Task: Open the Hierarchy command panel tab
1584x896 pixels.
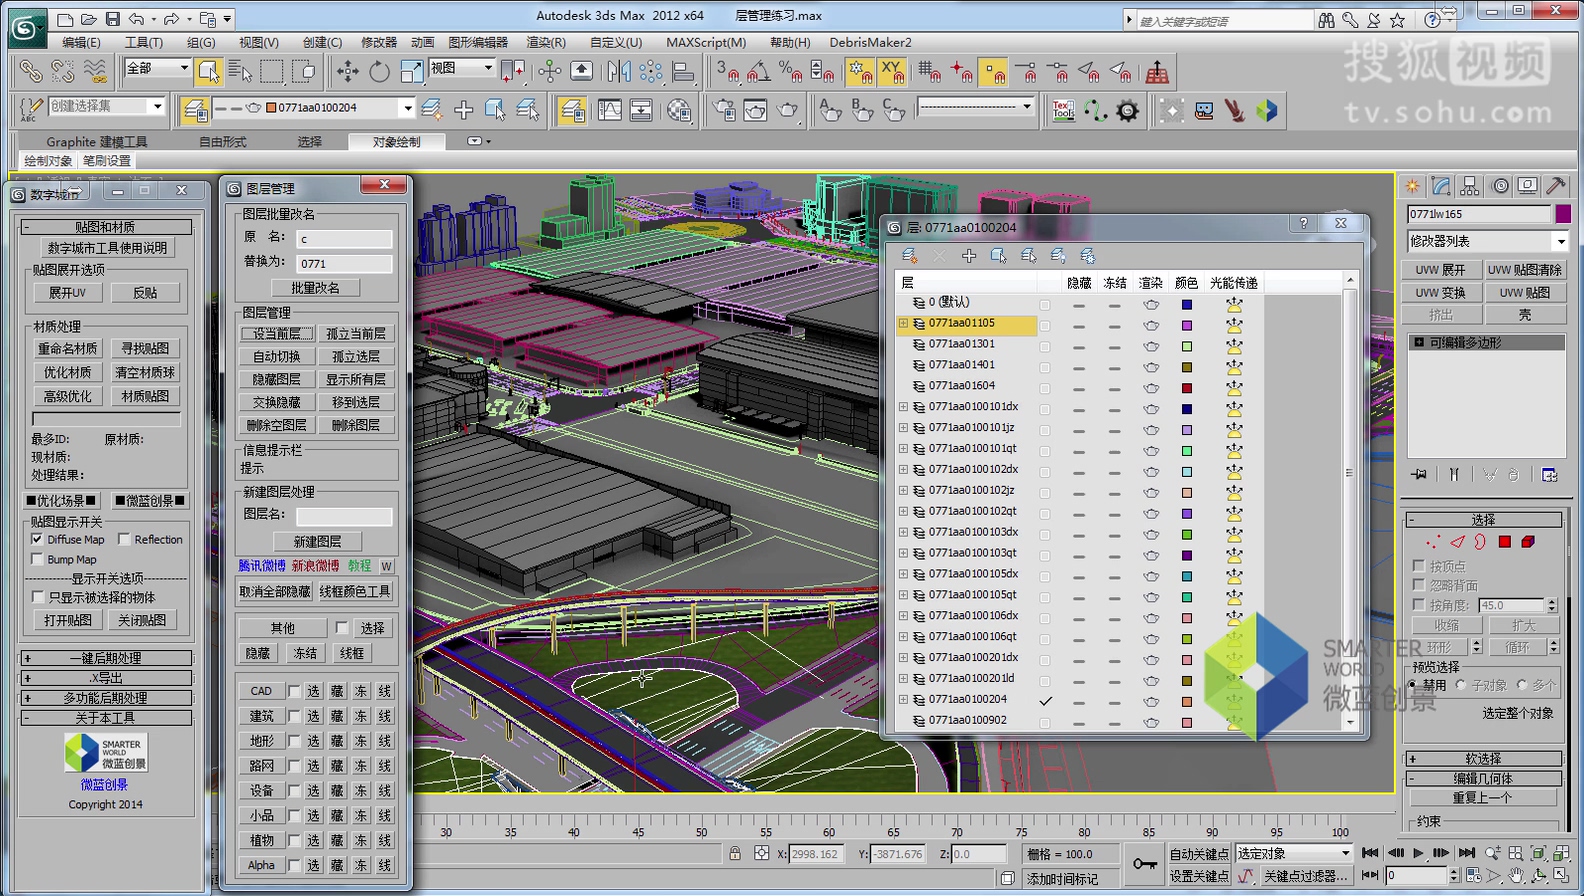Action: [x=1469, y=186]
